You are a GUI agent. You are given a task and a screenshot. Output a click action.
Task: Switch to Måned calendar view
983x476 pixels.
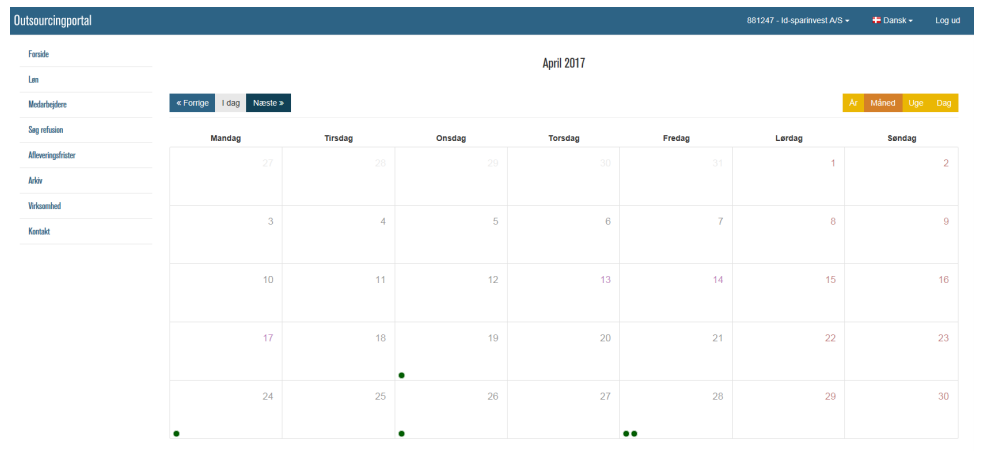[x=883, y=103]
